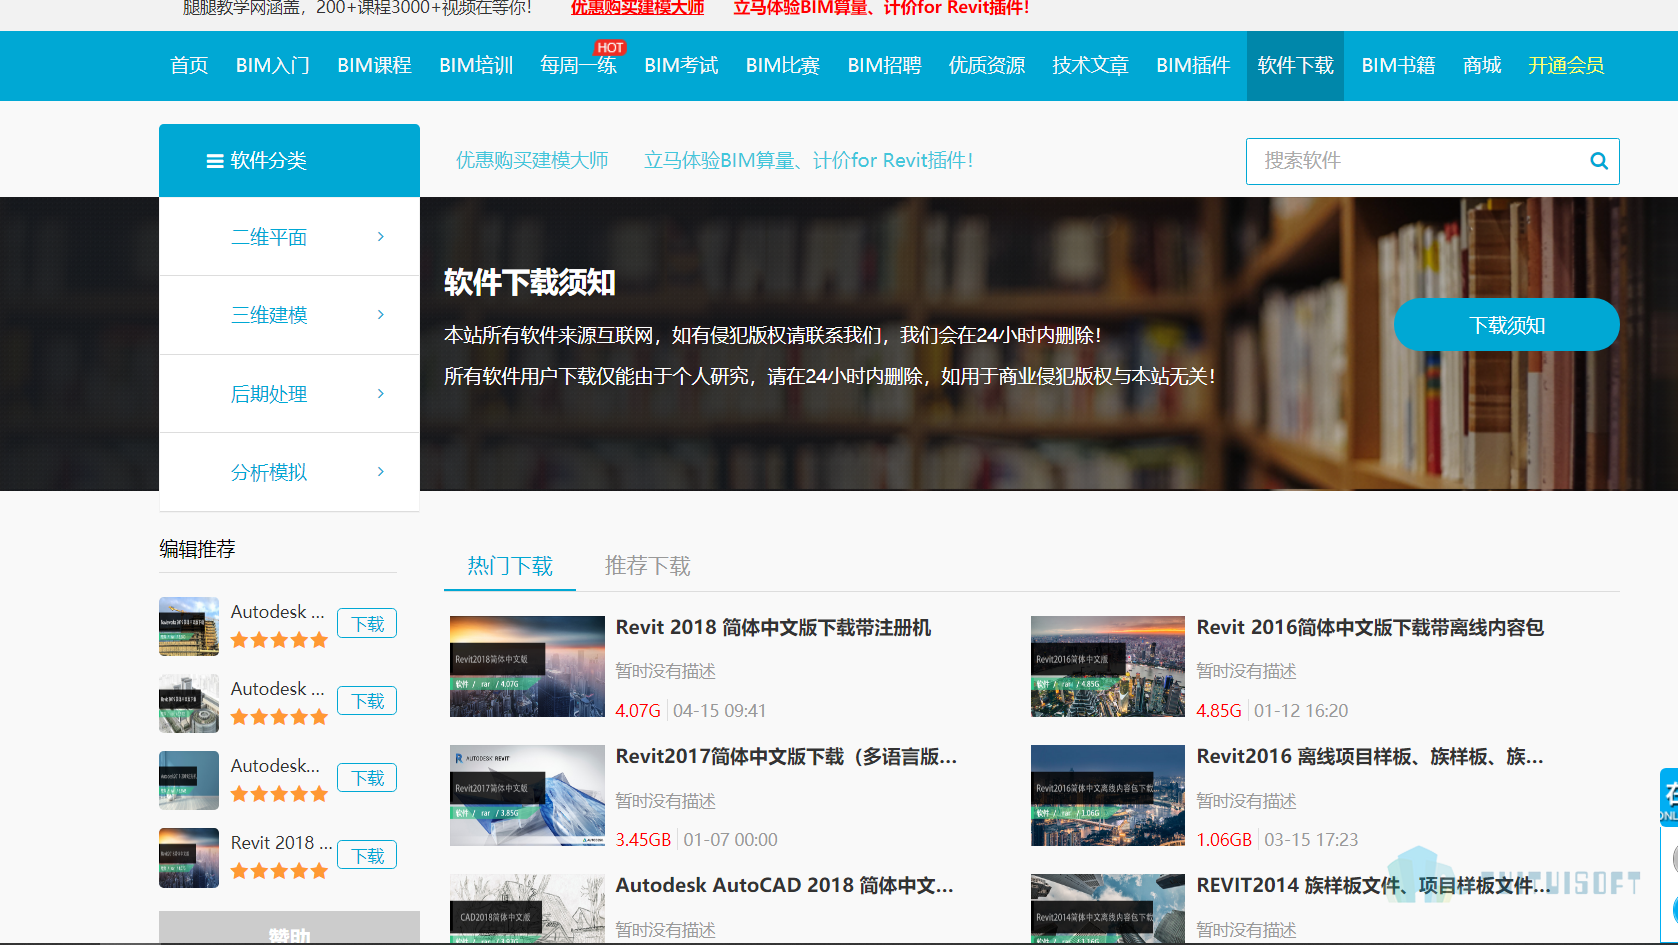Click the Revit 2018 sidebar thumbnail
Screen dimensions: 1678x945
pyautogui.click(x=189, y=858)
